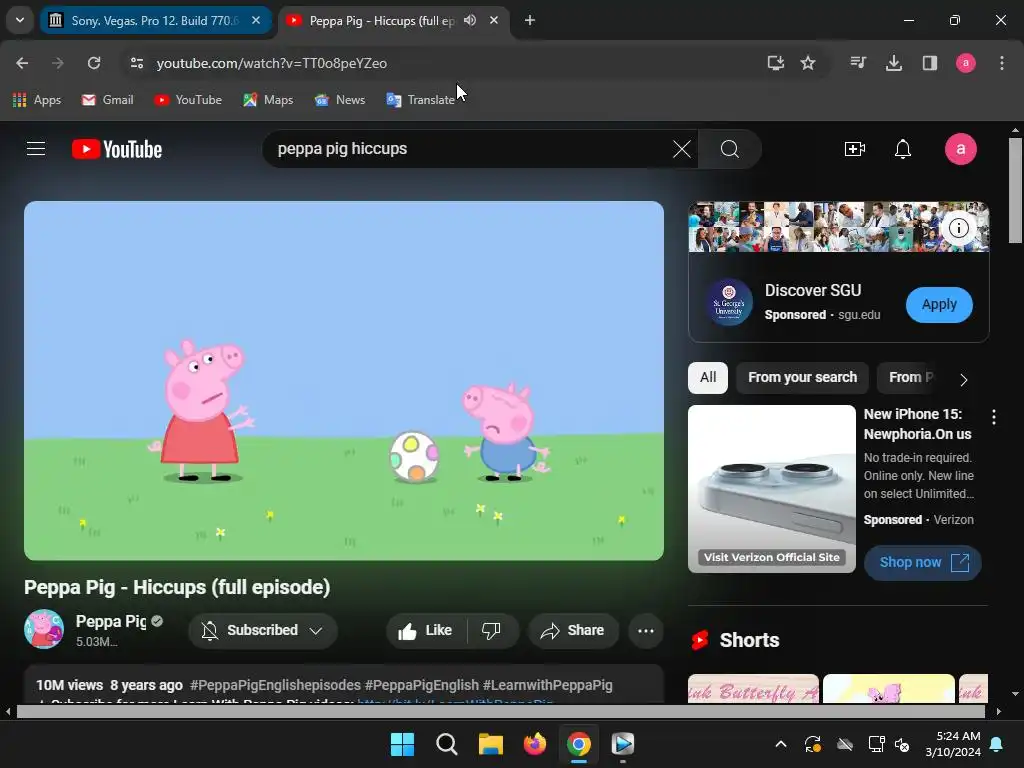Select From your search chip
Image resolution: width=1024 pixels, height=768 pixels.
click(x=802, y=377)
